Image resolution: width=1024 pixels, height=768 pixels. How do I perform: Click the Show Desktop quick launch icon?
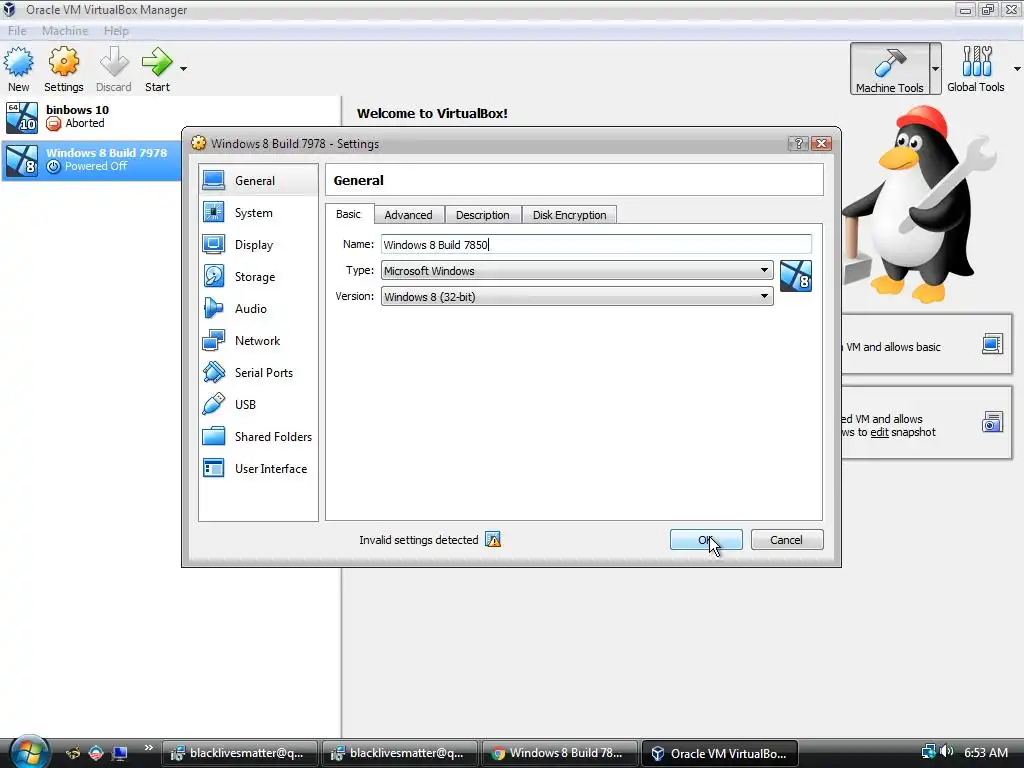click(x=120, y=753)
